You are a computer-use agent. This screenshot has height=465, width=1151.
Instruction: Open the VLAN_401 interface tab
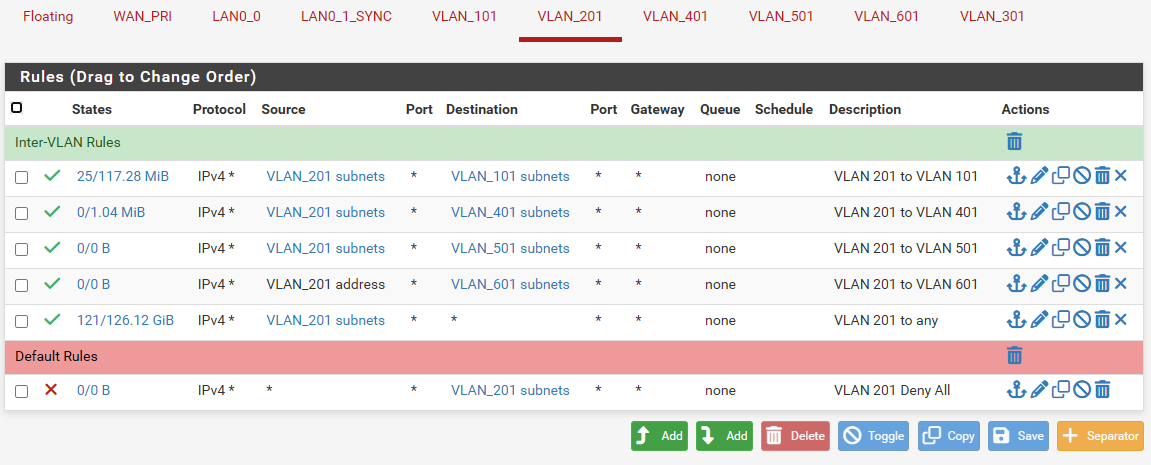click(675, 17)
